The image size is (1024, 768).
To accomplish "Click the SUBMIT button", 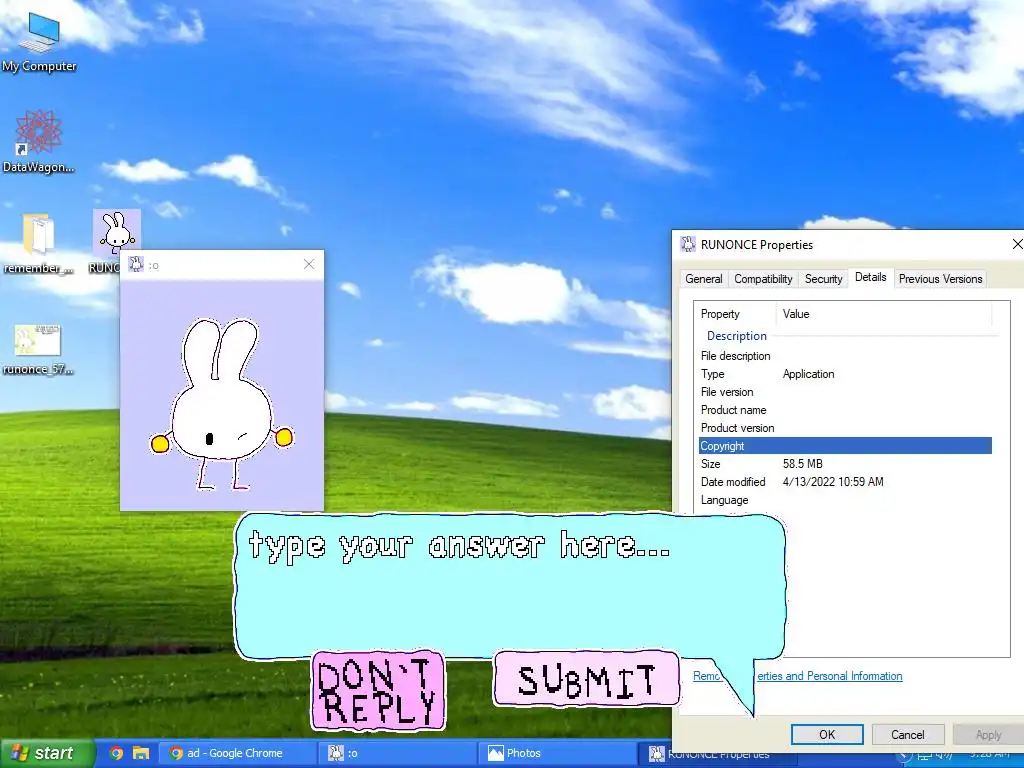I will [x=586, y=679].
